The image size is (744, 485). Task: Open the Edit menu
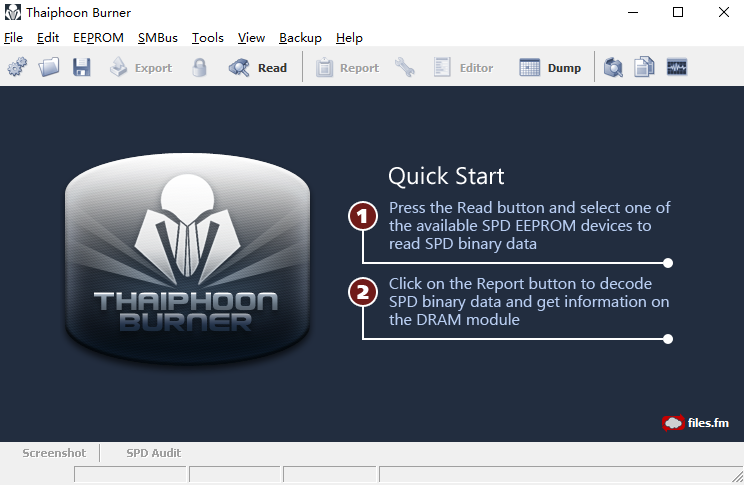coord(48,37)
